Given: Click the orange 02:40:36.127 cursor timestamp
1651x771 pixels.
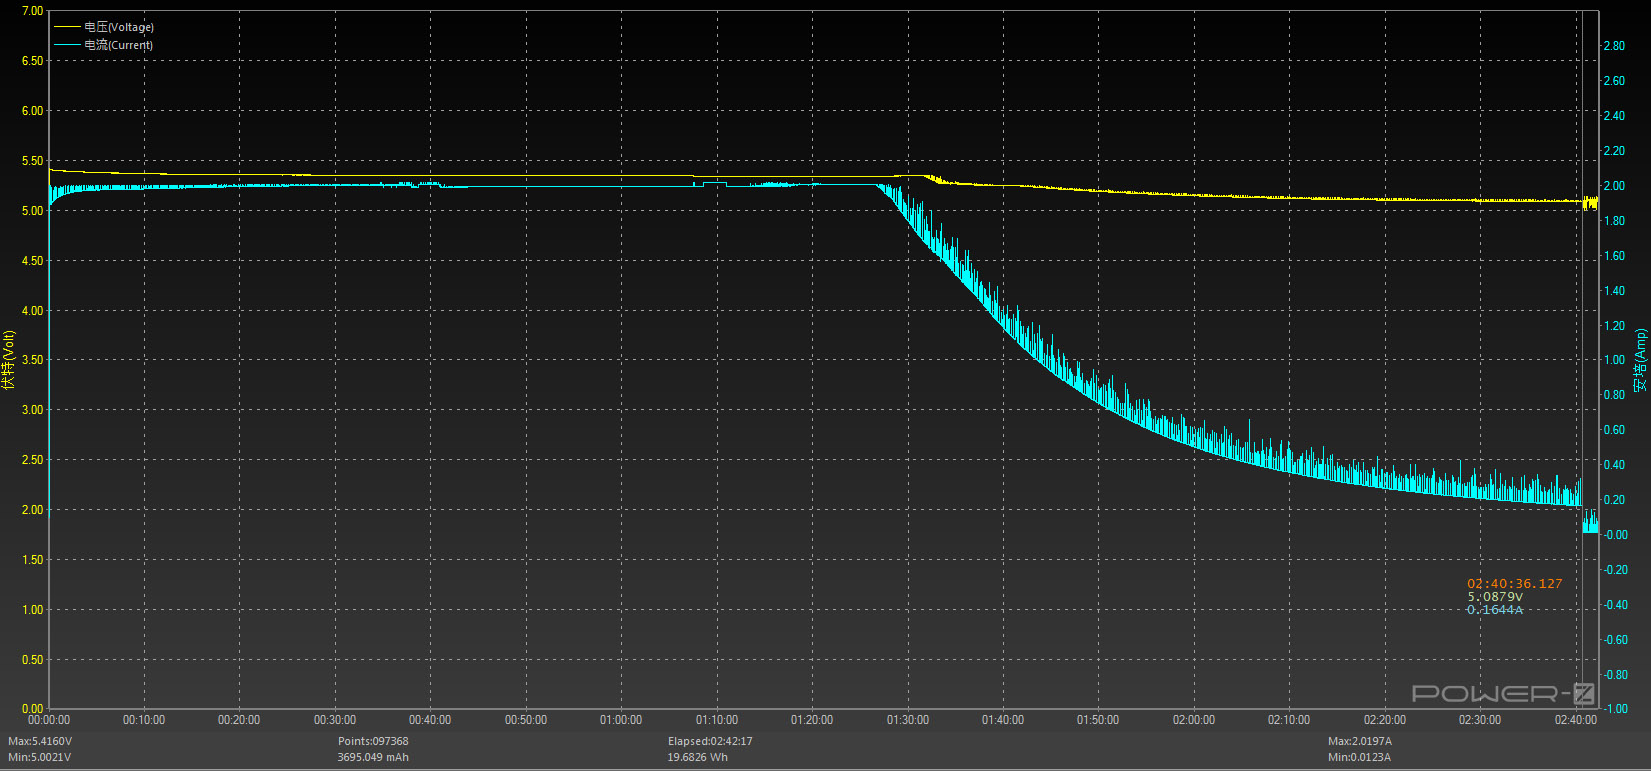Looking at the screenshot, I should (1514, 583).
